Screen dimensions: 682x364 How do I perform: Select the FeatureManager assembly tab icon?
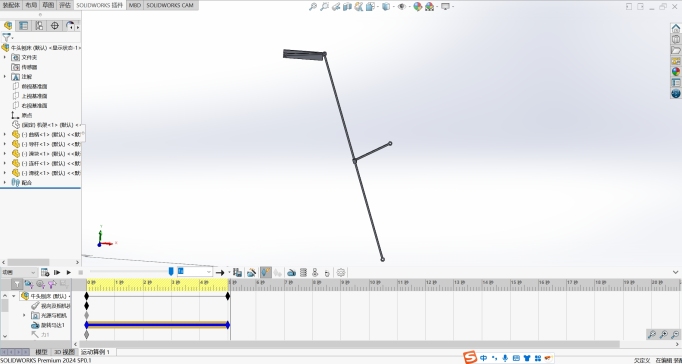click(8, 26)
